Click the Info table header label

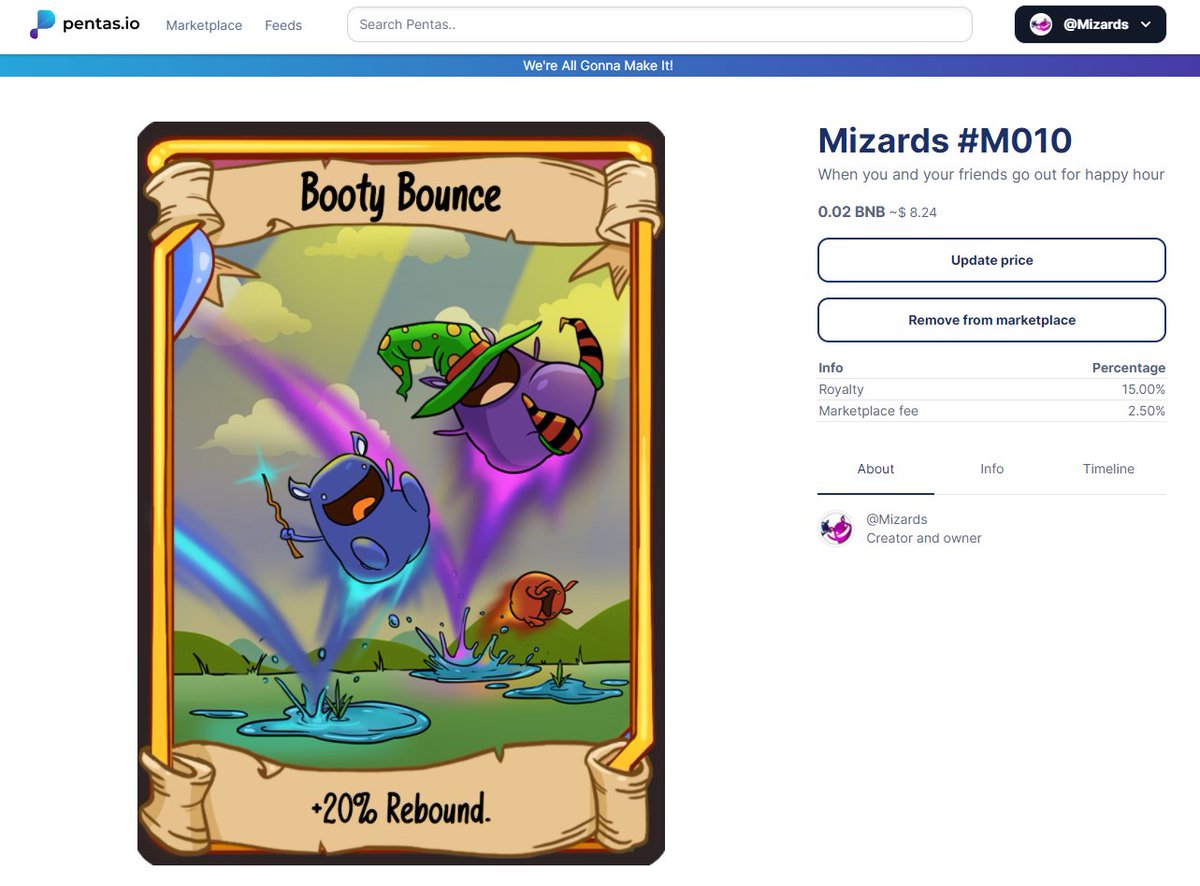pos(831,368)
